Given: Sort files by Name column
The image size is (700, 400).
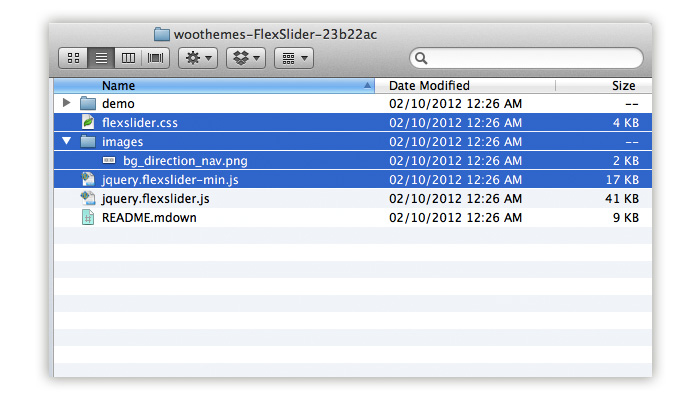Looking at the screenshot, I should point(214,85).
